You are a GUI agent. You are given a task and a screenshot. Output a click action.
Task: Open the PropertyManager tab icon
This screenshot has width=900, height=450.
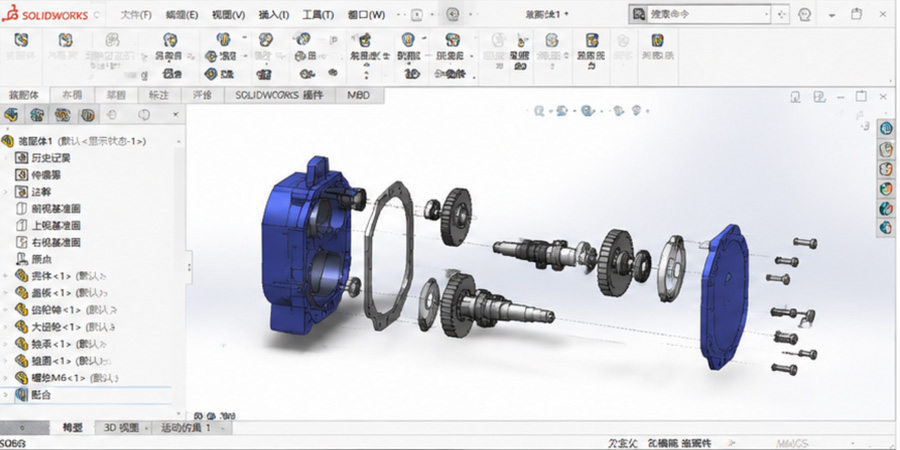[x=37, y=115]
